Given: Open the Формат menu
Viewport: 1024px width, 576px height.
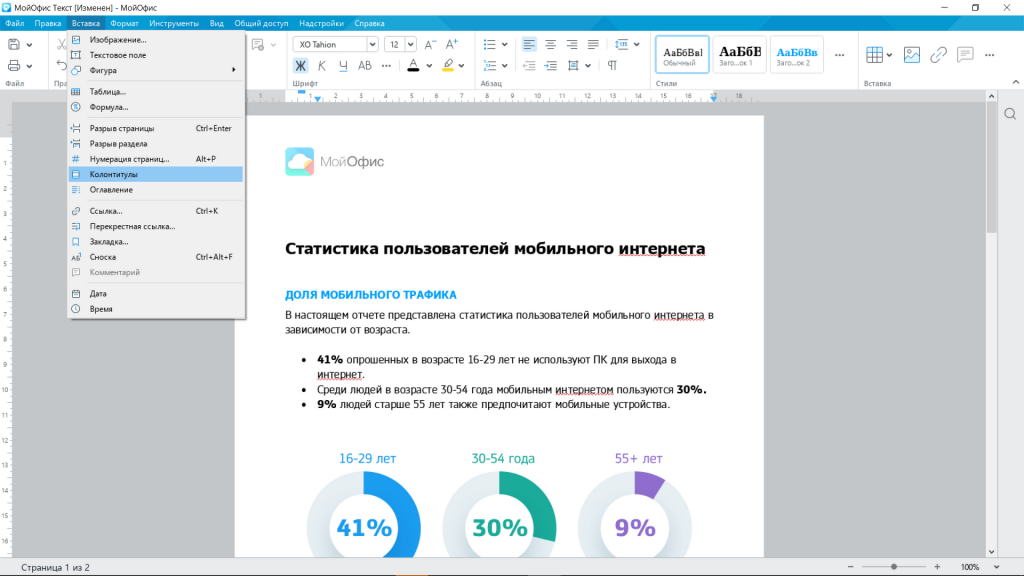Looking at the screenshot, I should point(124,22).
